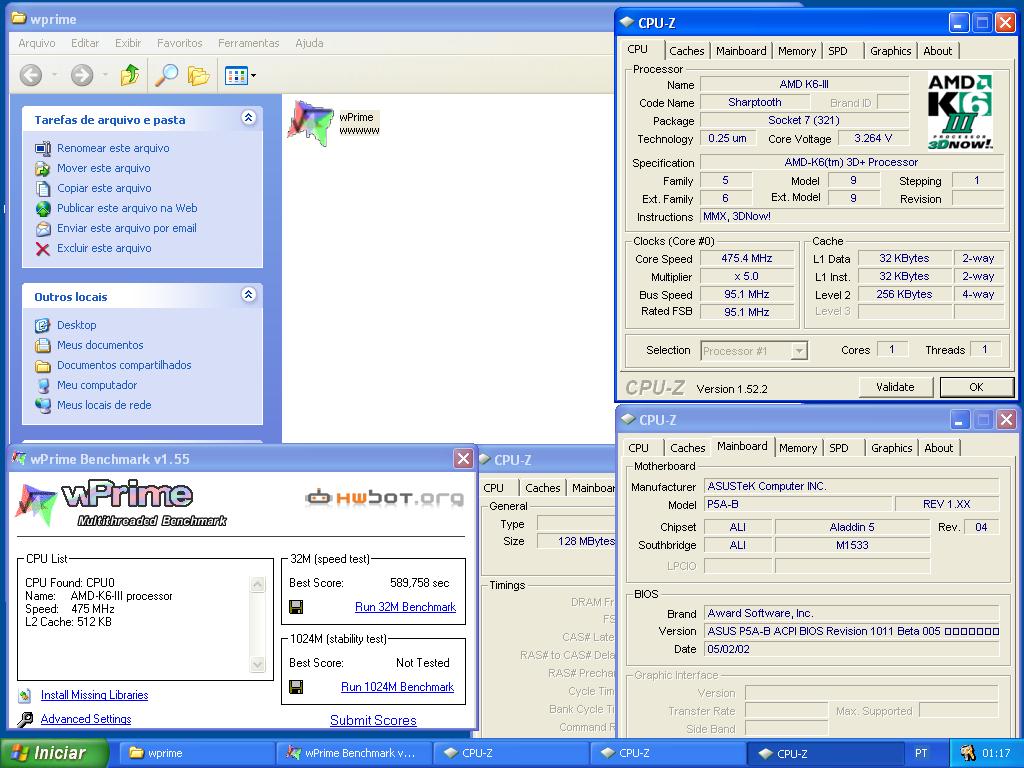Click the system tray icon beside the clock
1024x768 pixels.
click(967, 753)
